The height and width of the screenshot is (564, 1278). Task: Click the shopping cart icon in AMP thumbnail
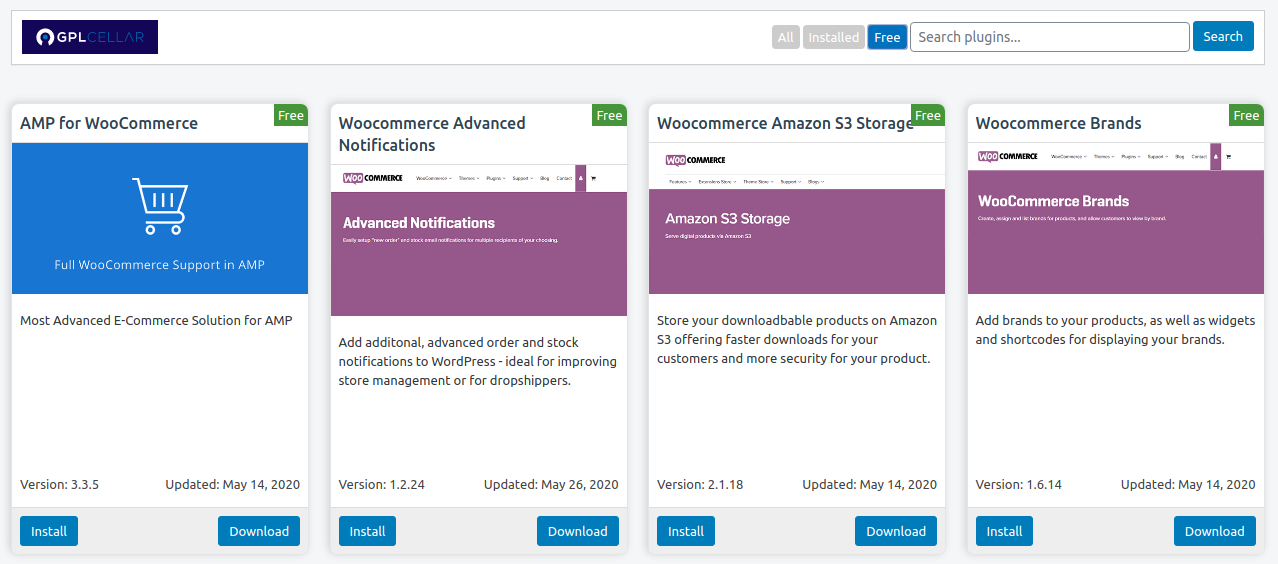pos(160,206)
